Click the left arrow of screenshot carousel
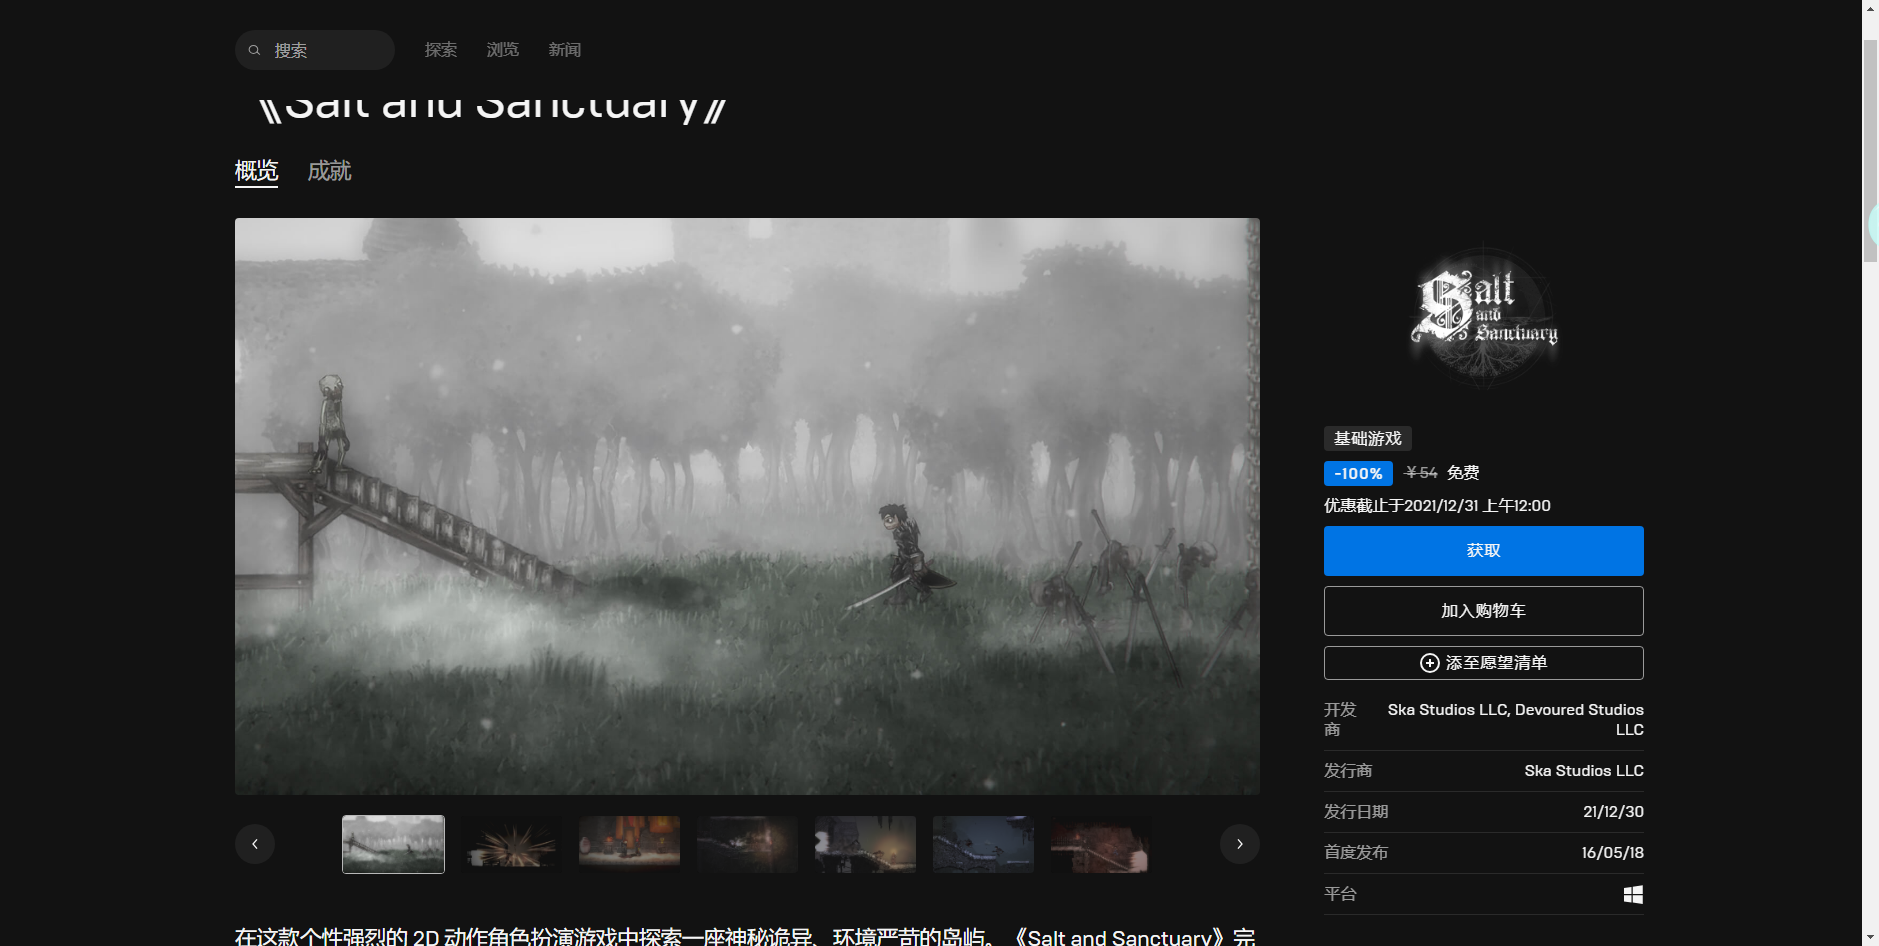This screenshot has width=1879, height=946. tap(255, 843)
